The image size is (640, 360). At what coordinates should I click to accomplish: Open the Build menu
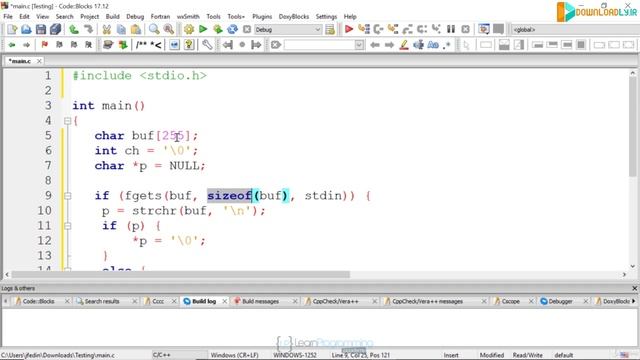coord(113,17)
